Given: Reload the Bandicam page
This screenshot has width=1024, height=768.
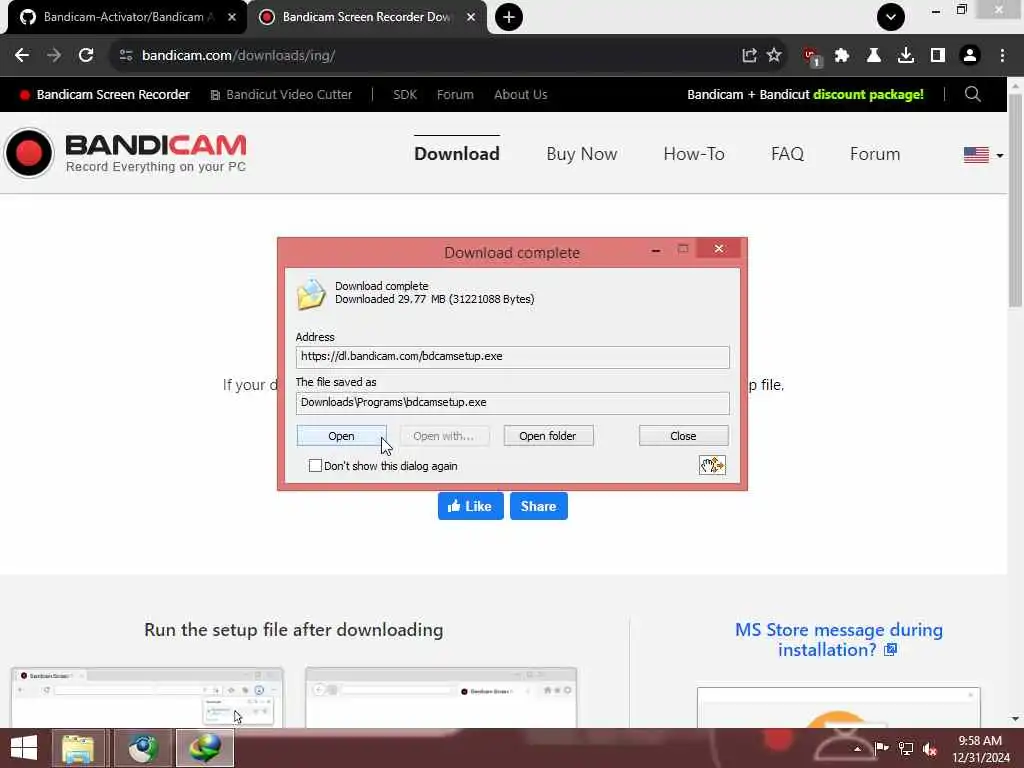Looking at the screenshot, I should 86,56.
